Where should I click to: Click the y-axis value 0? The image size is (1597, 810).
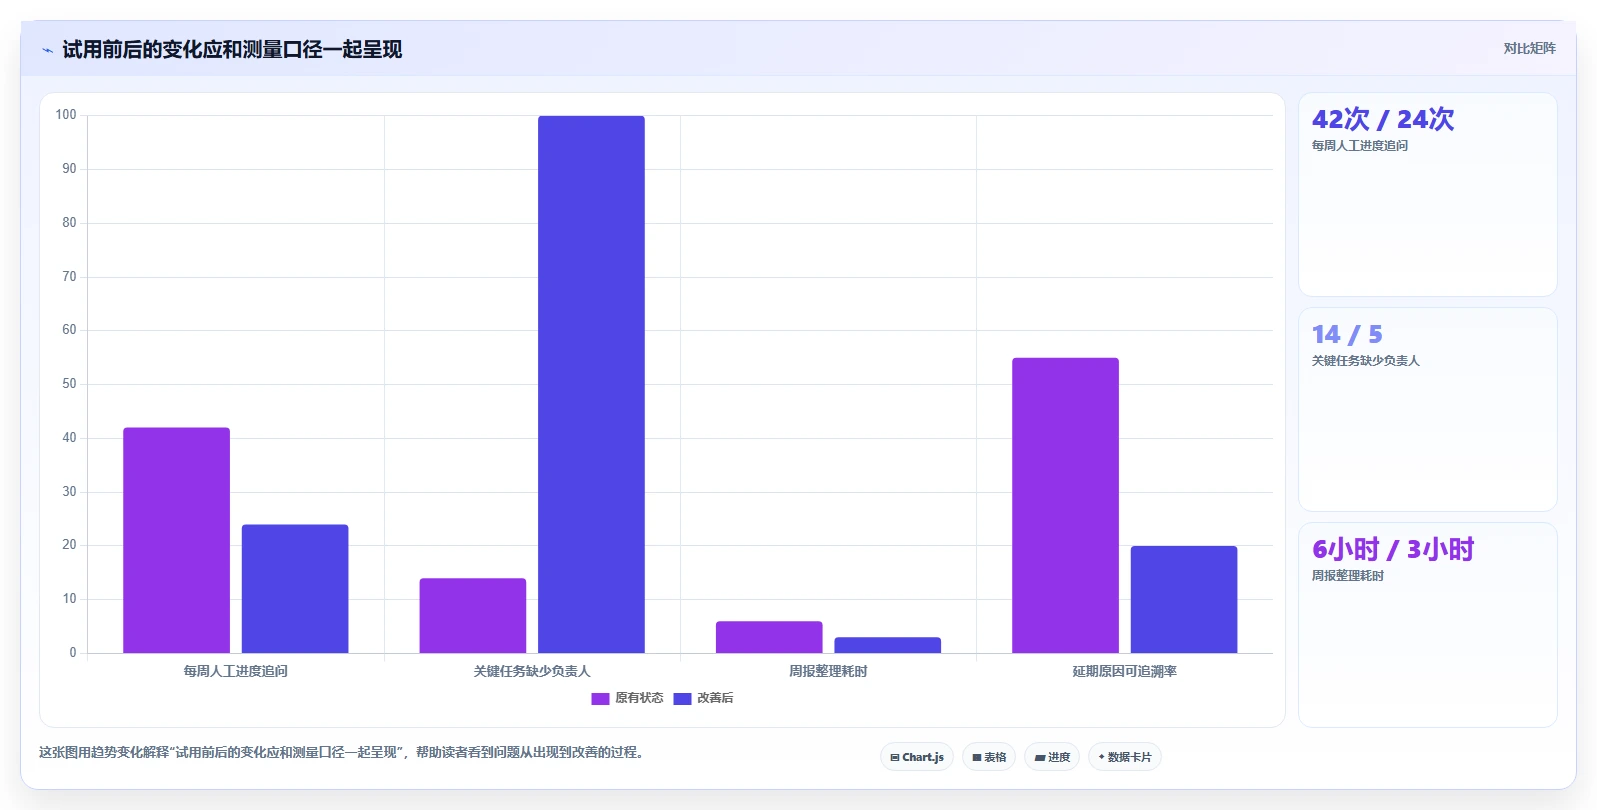pos(72,653)
